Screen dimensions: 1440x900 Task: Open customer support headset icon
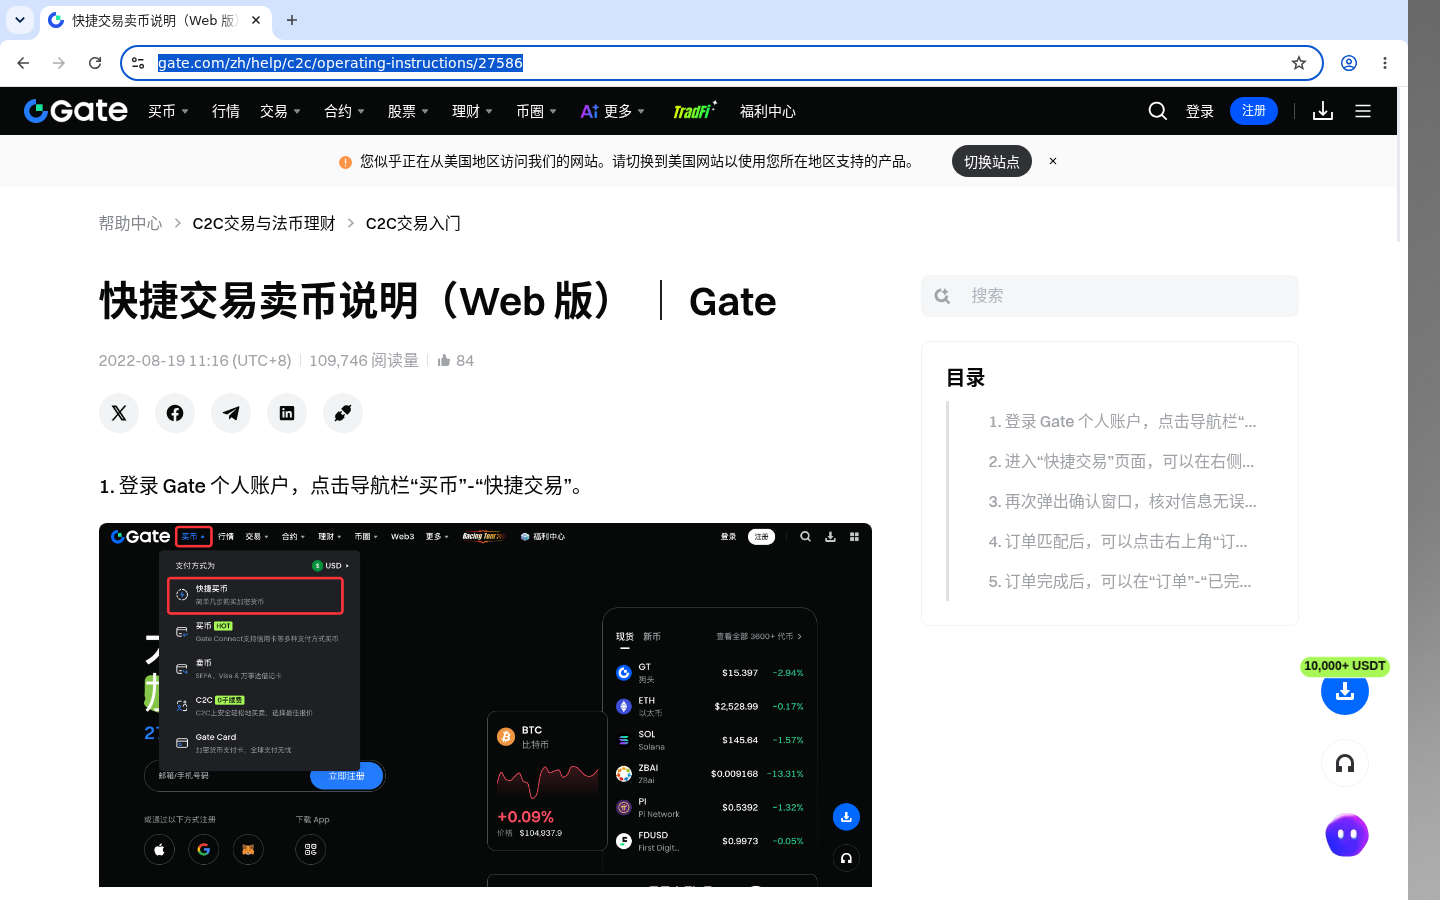point(1345,763)
